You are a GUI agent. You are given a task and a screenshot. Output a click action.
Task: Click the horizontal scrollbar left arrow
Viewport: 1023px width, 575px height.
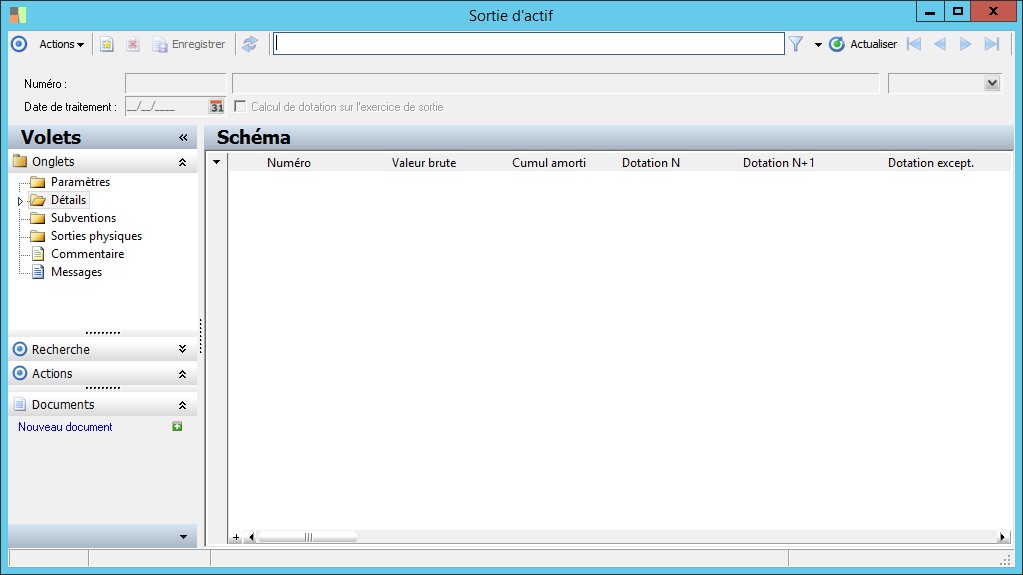pos(252,537)
